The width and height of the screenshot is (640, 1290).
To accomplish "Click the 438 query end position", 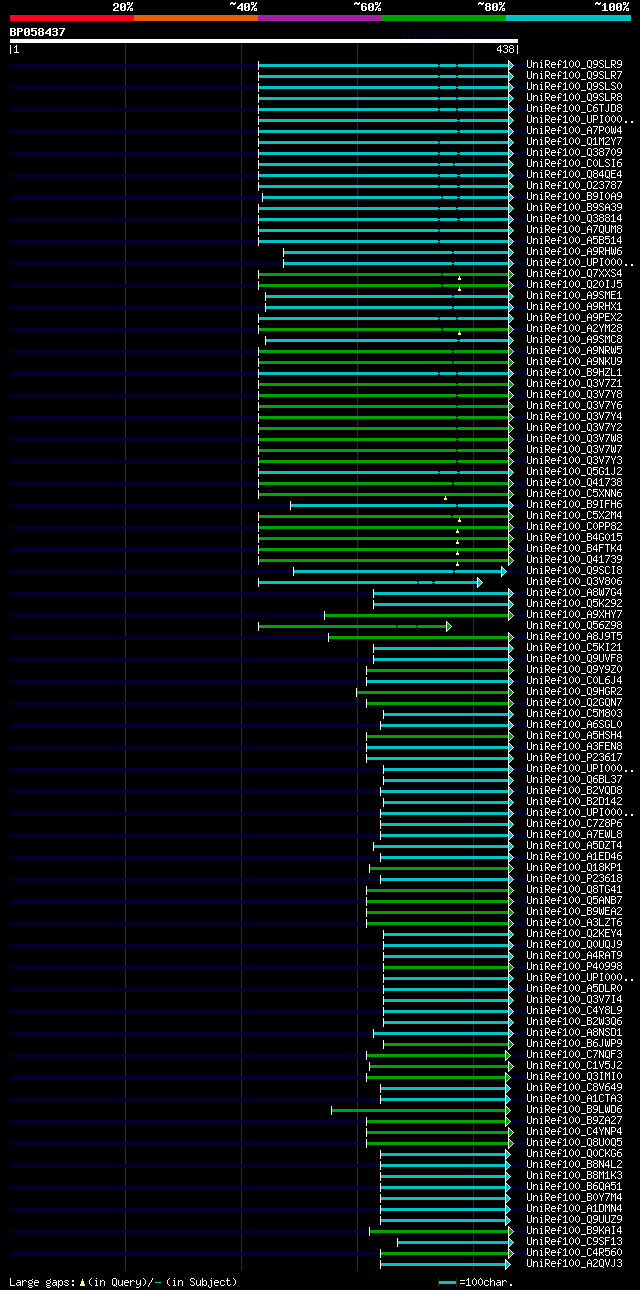I will pyautogui.click(x=505, y=49).
